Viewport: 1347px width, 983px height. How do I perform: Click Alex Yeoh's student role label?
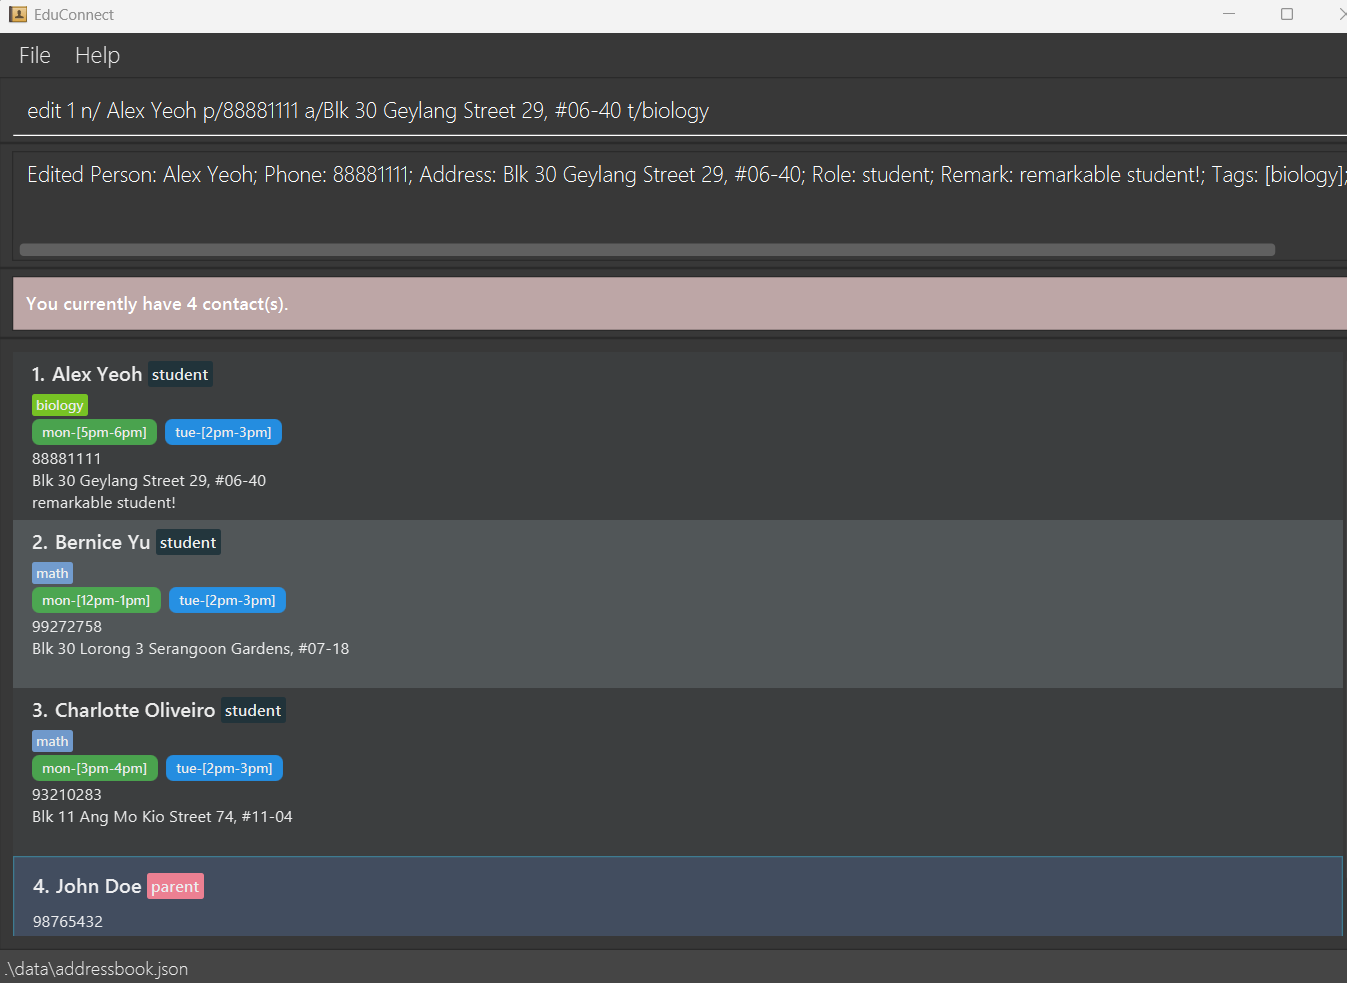coord(180,375)
